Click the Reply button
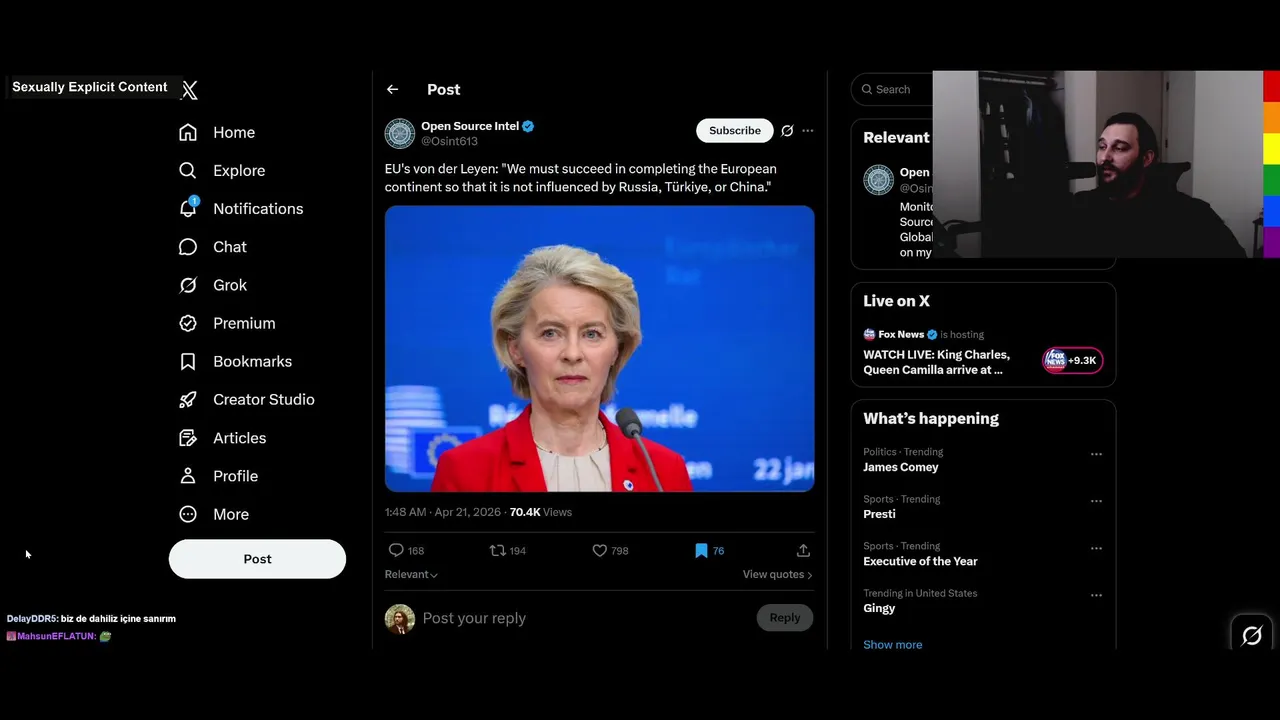Screen dimensions: 1280x720 [x=785, y=618]
